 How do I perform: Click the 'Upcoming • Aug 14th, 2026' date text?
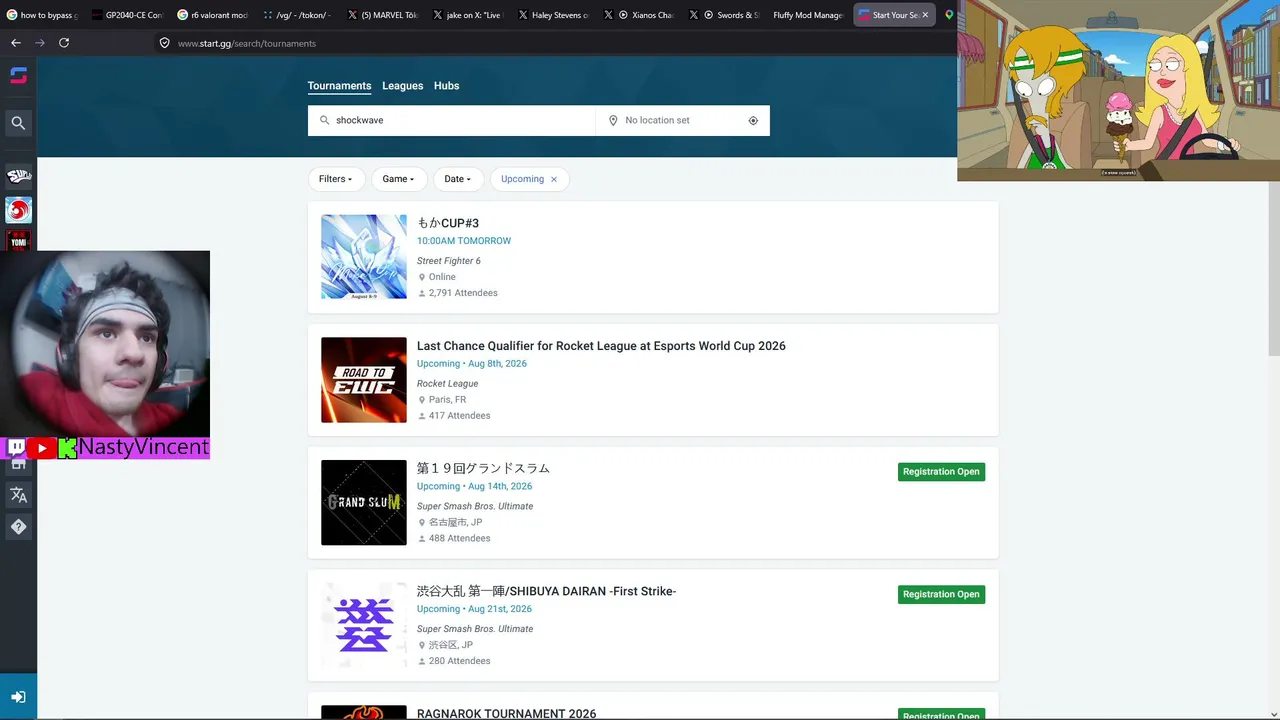point(474,486)
